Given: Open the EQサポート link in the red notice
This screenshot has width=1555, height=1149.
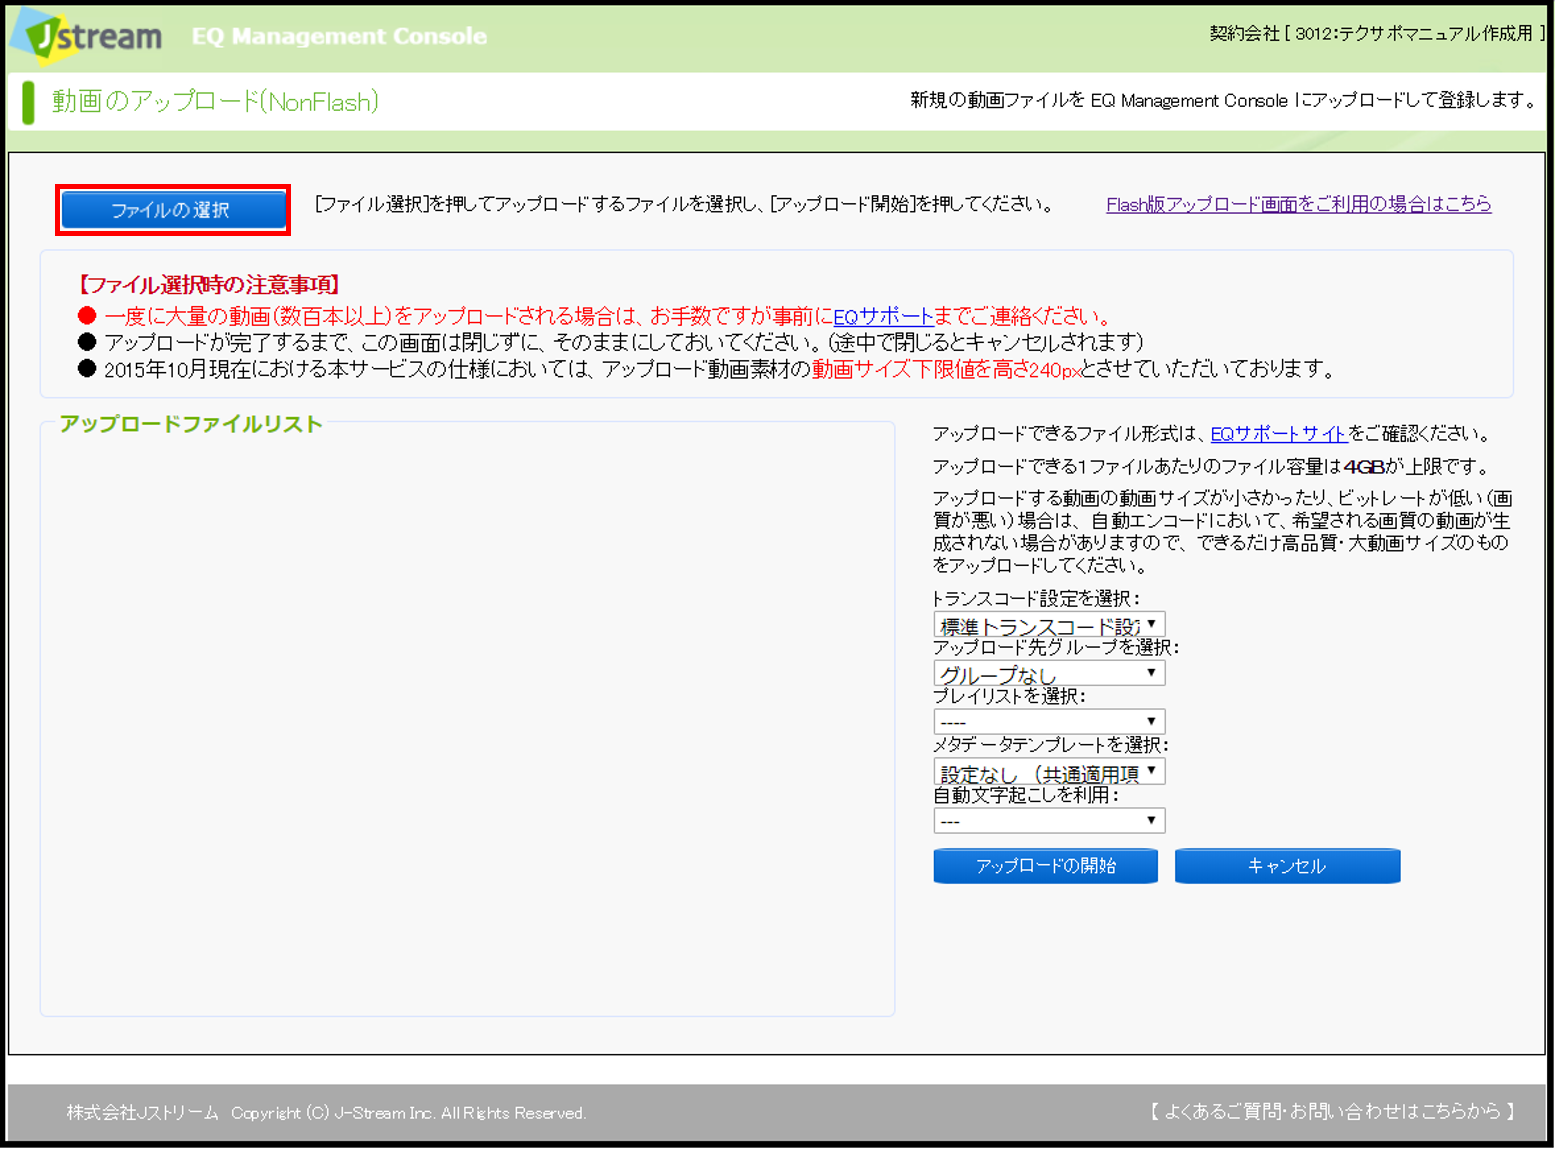Looking at the screenshot, I should (x=882, y=317).
